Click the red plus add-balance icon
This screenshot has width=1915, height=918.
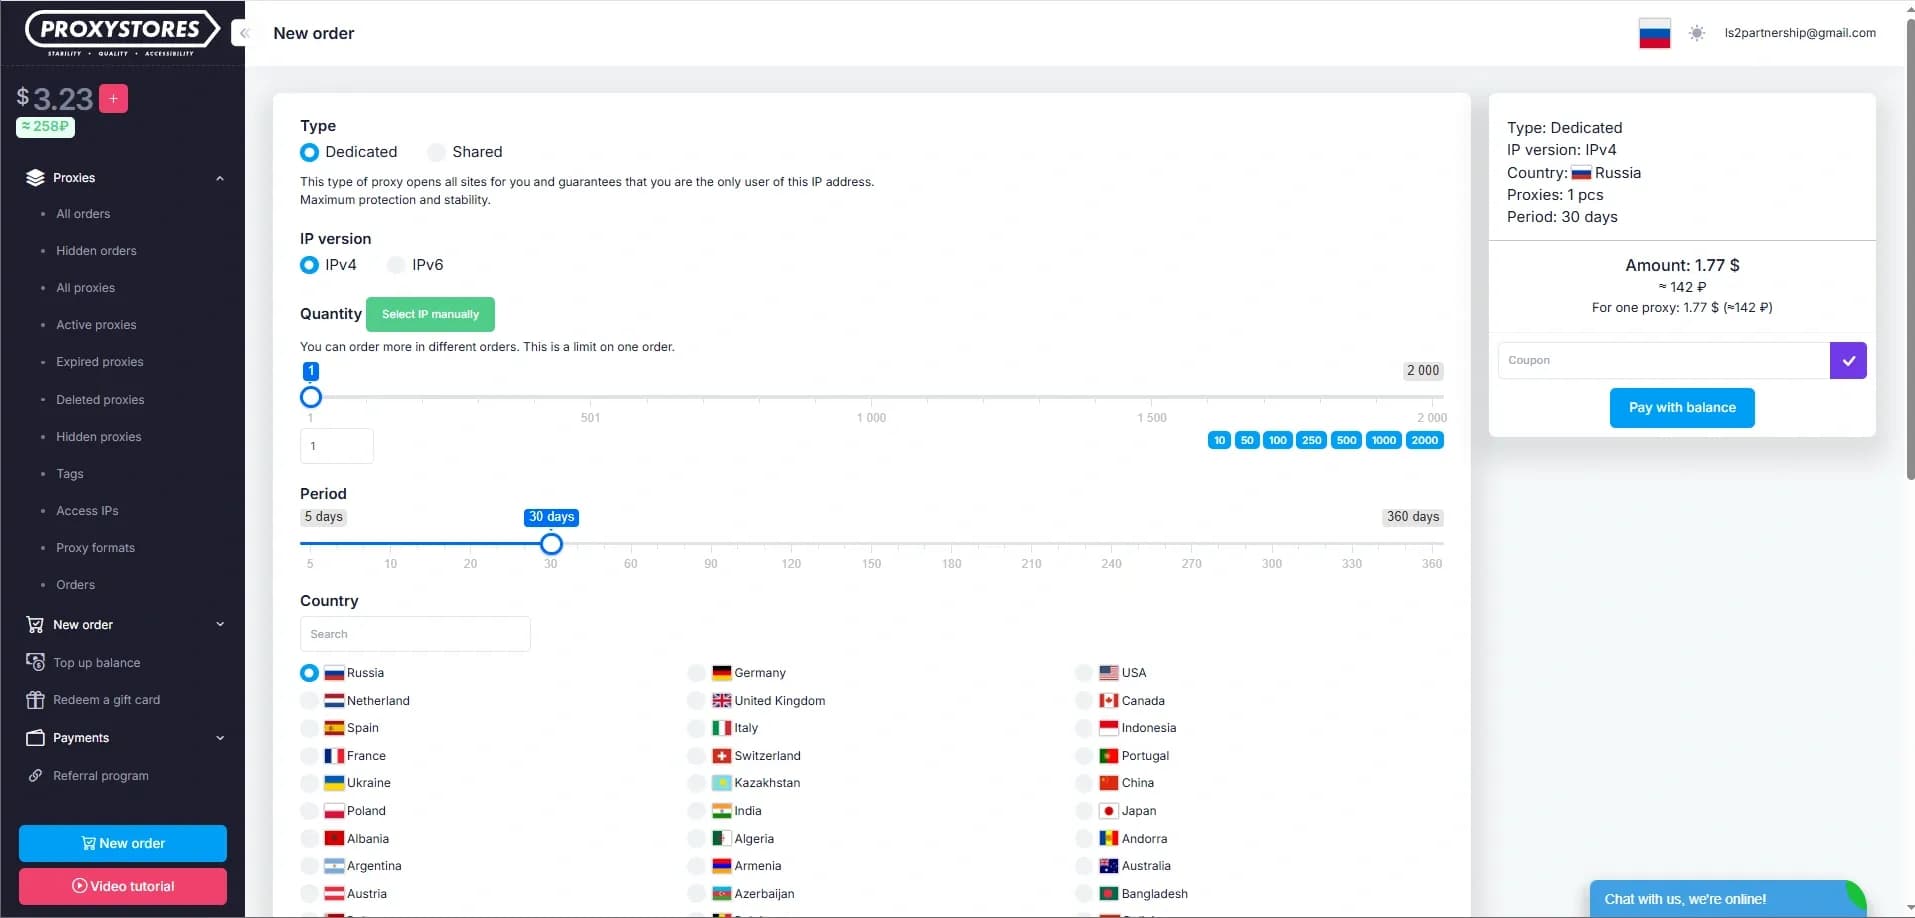click(x=113, y=98)
